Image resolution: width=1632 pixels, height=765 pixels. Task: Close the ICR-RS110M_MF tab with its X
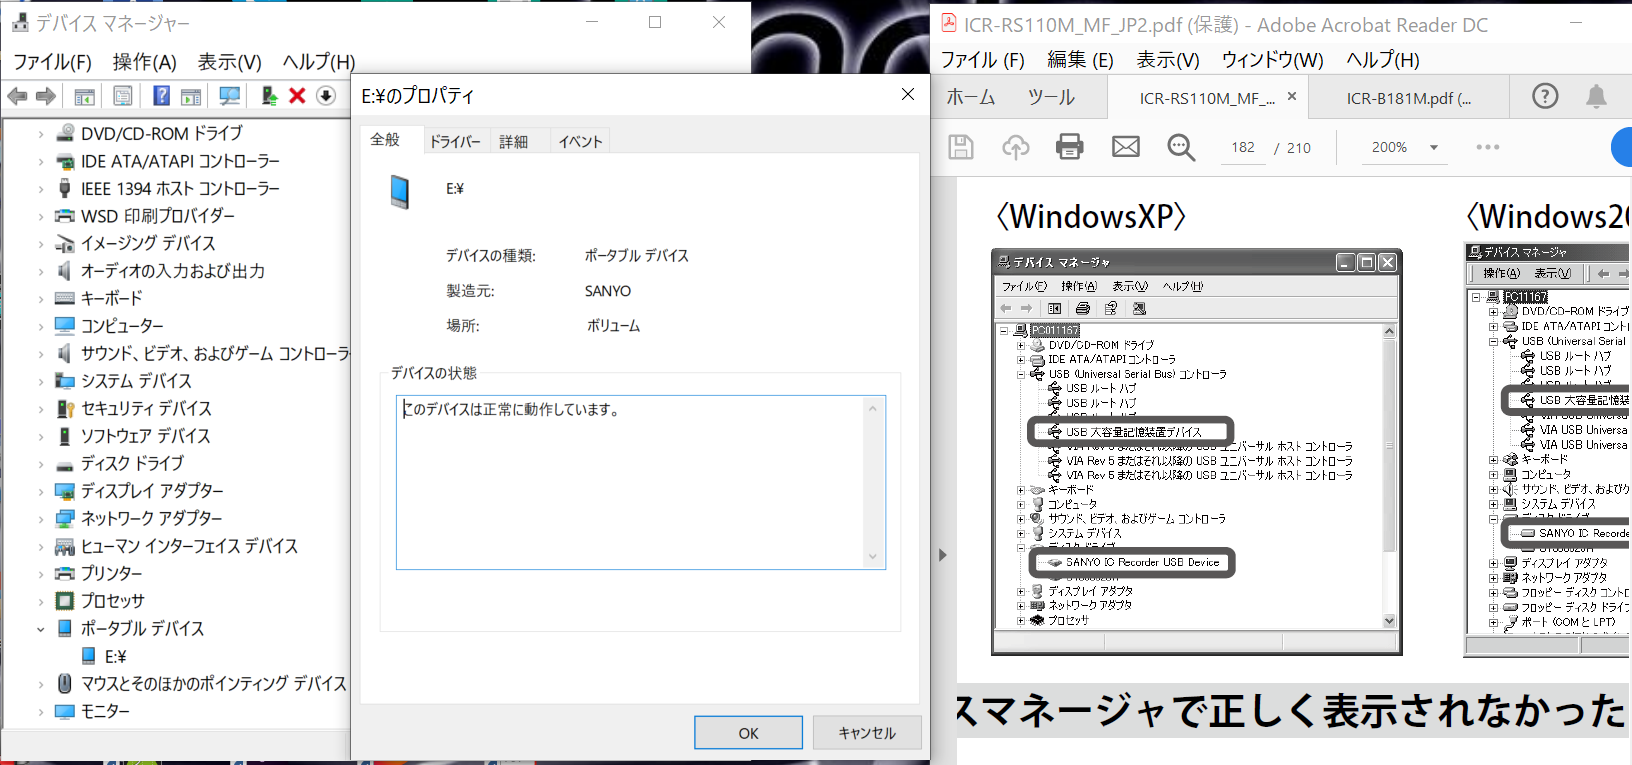point(1292,97)
